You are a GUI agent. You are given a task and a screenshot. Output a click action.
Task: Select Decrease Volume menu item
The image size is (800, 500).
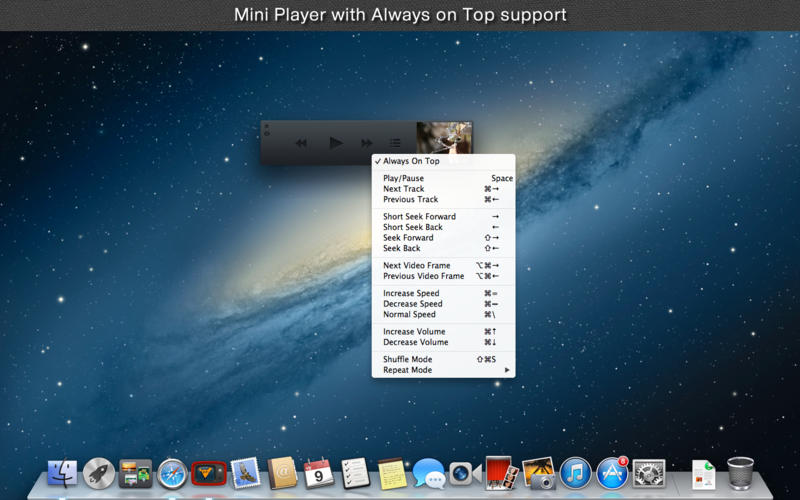[443, 342]
